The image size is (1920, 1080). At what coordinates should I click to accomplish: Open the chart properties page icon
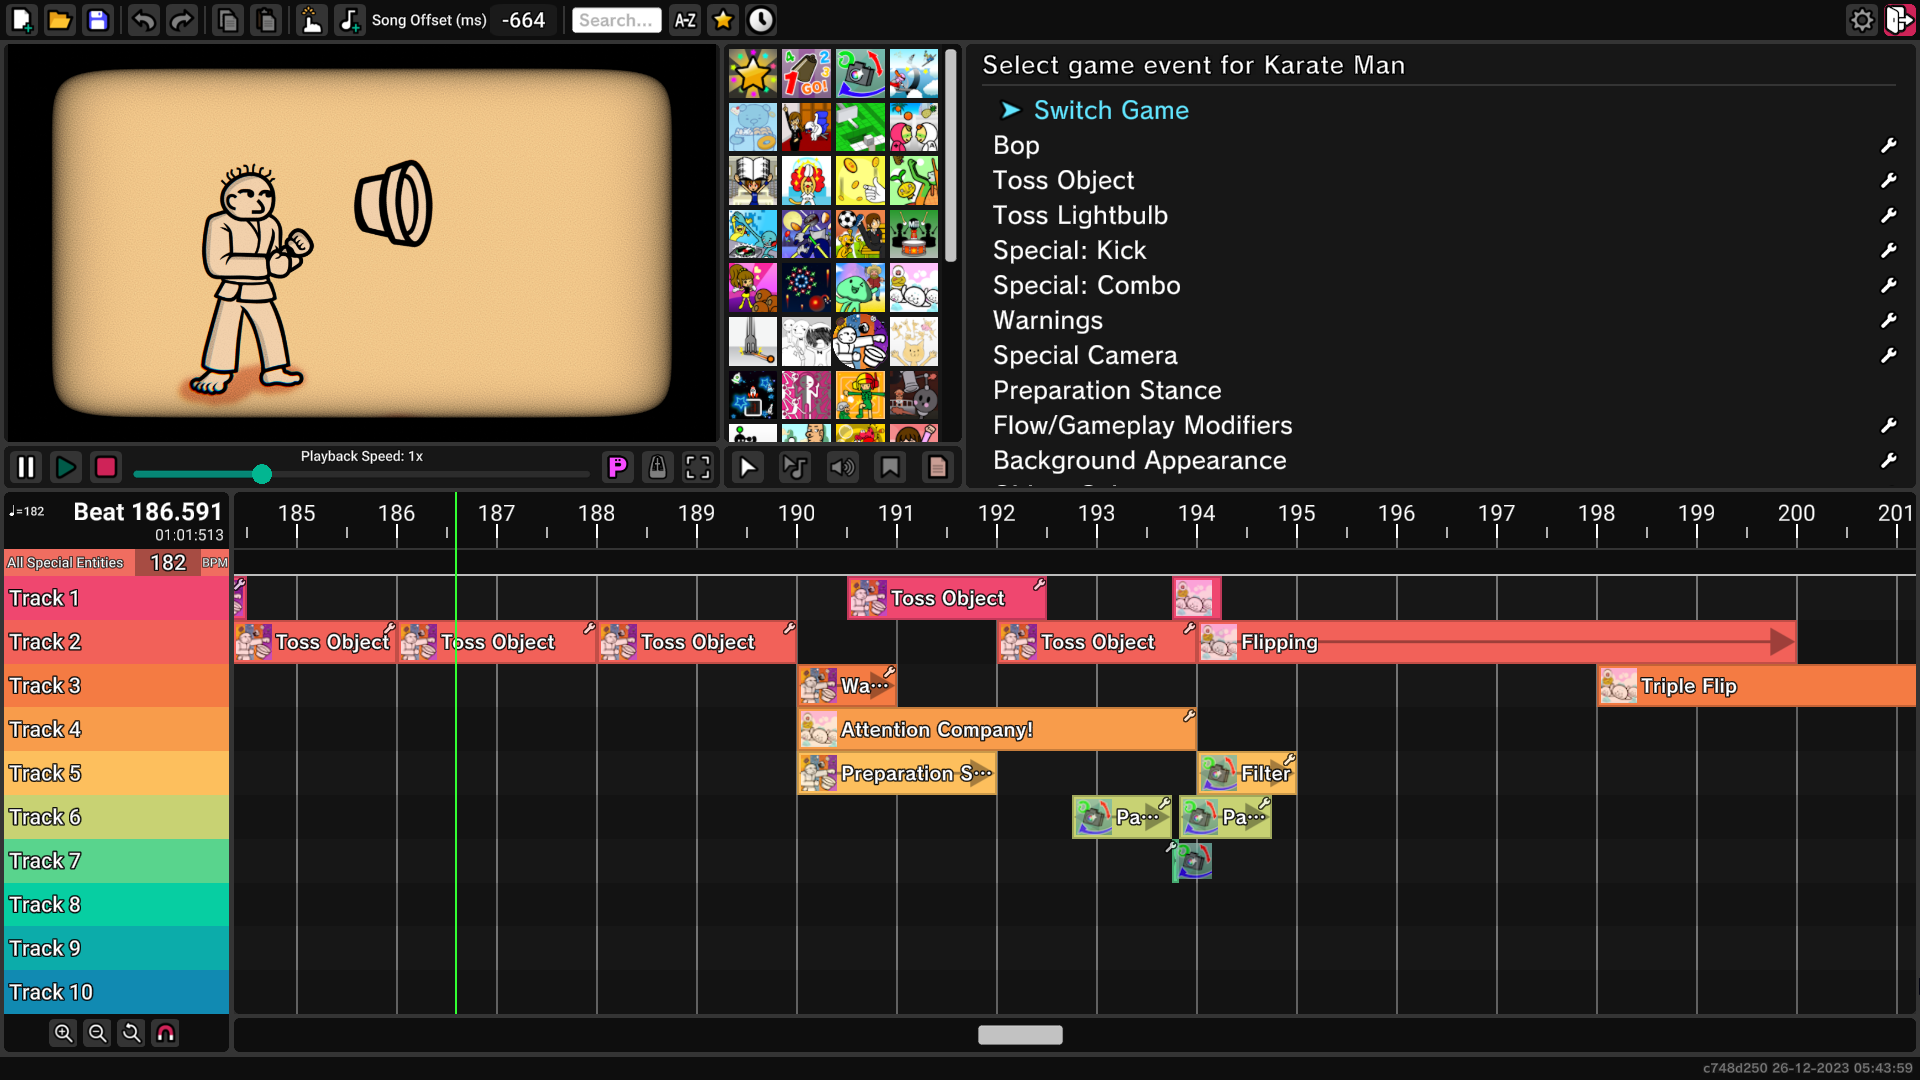click(x=938, y=467)
